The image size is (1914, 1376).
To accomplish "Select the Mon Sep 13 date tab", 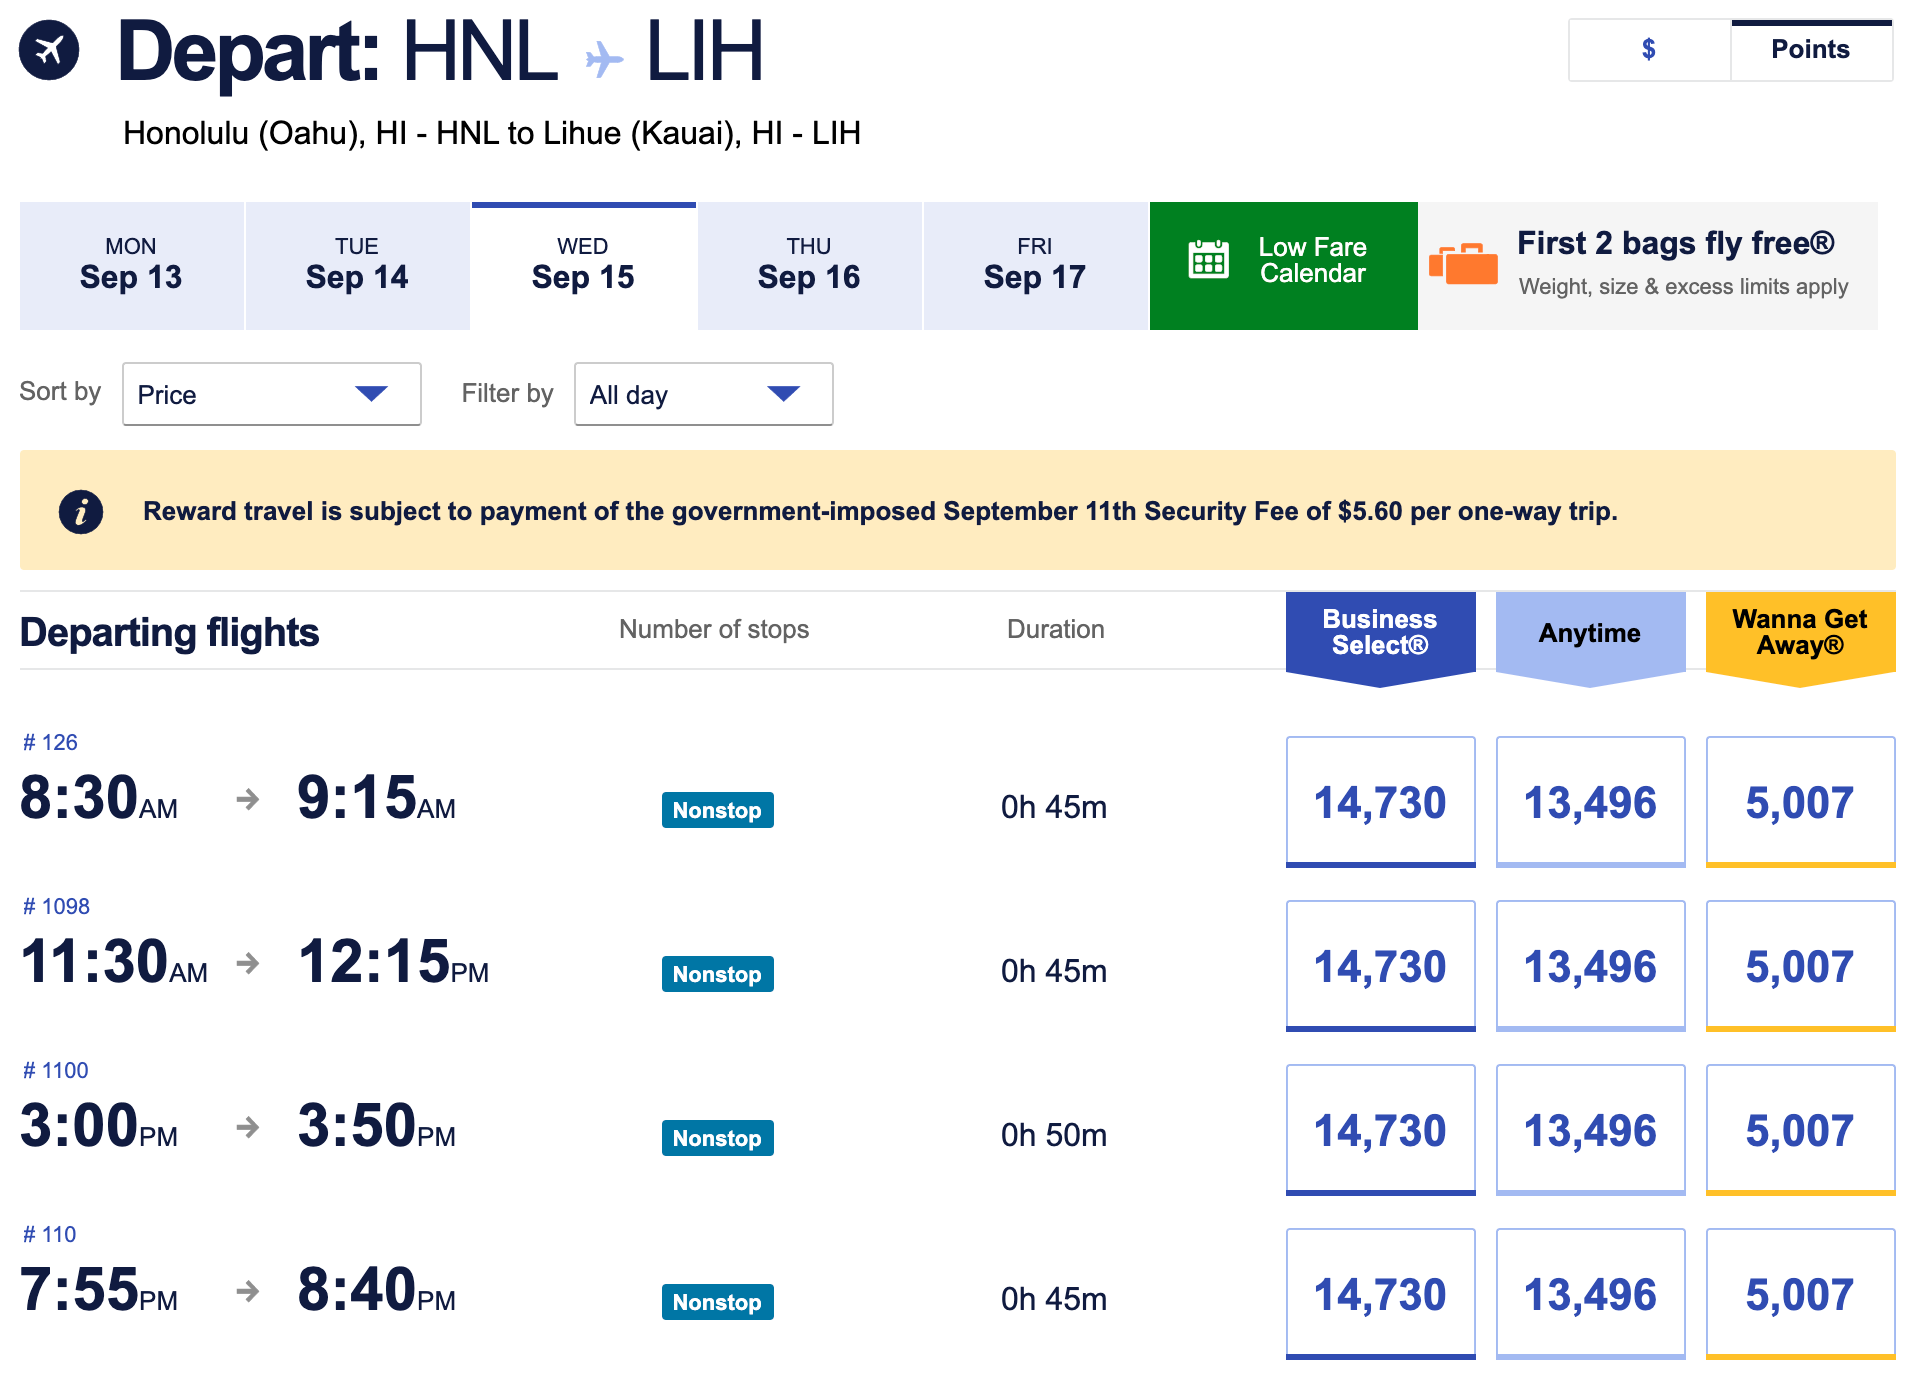I will 131,266.
